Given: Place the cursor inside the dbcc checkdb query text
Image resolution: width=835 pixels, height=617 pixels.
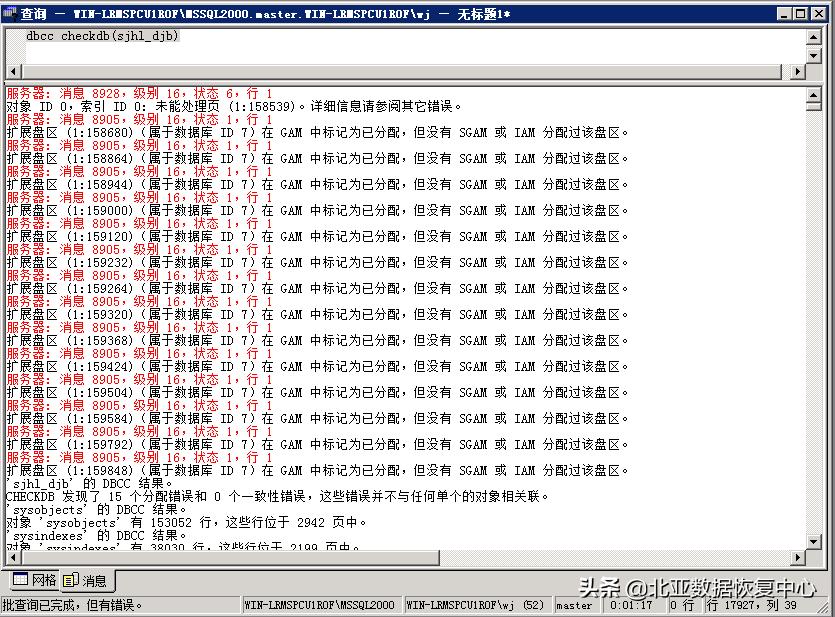Looking at the screenshot, I should pos(100,35).
